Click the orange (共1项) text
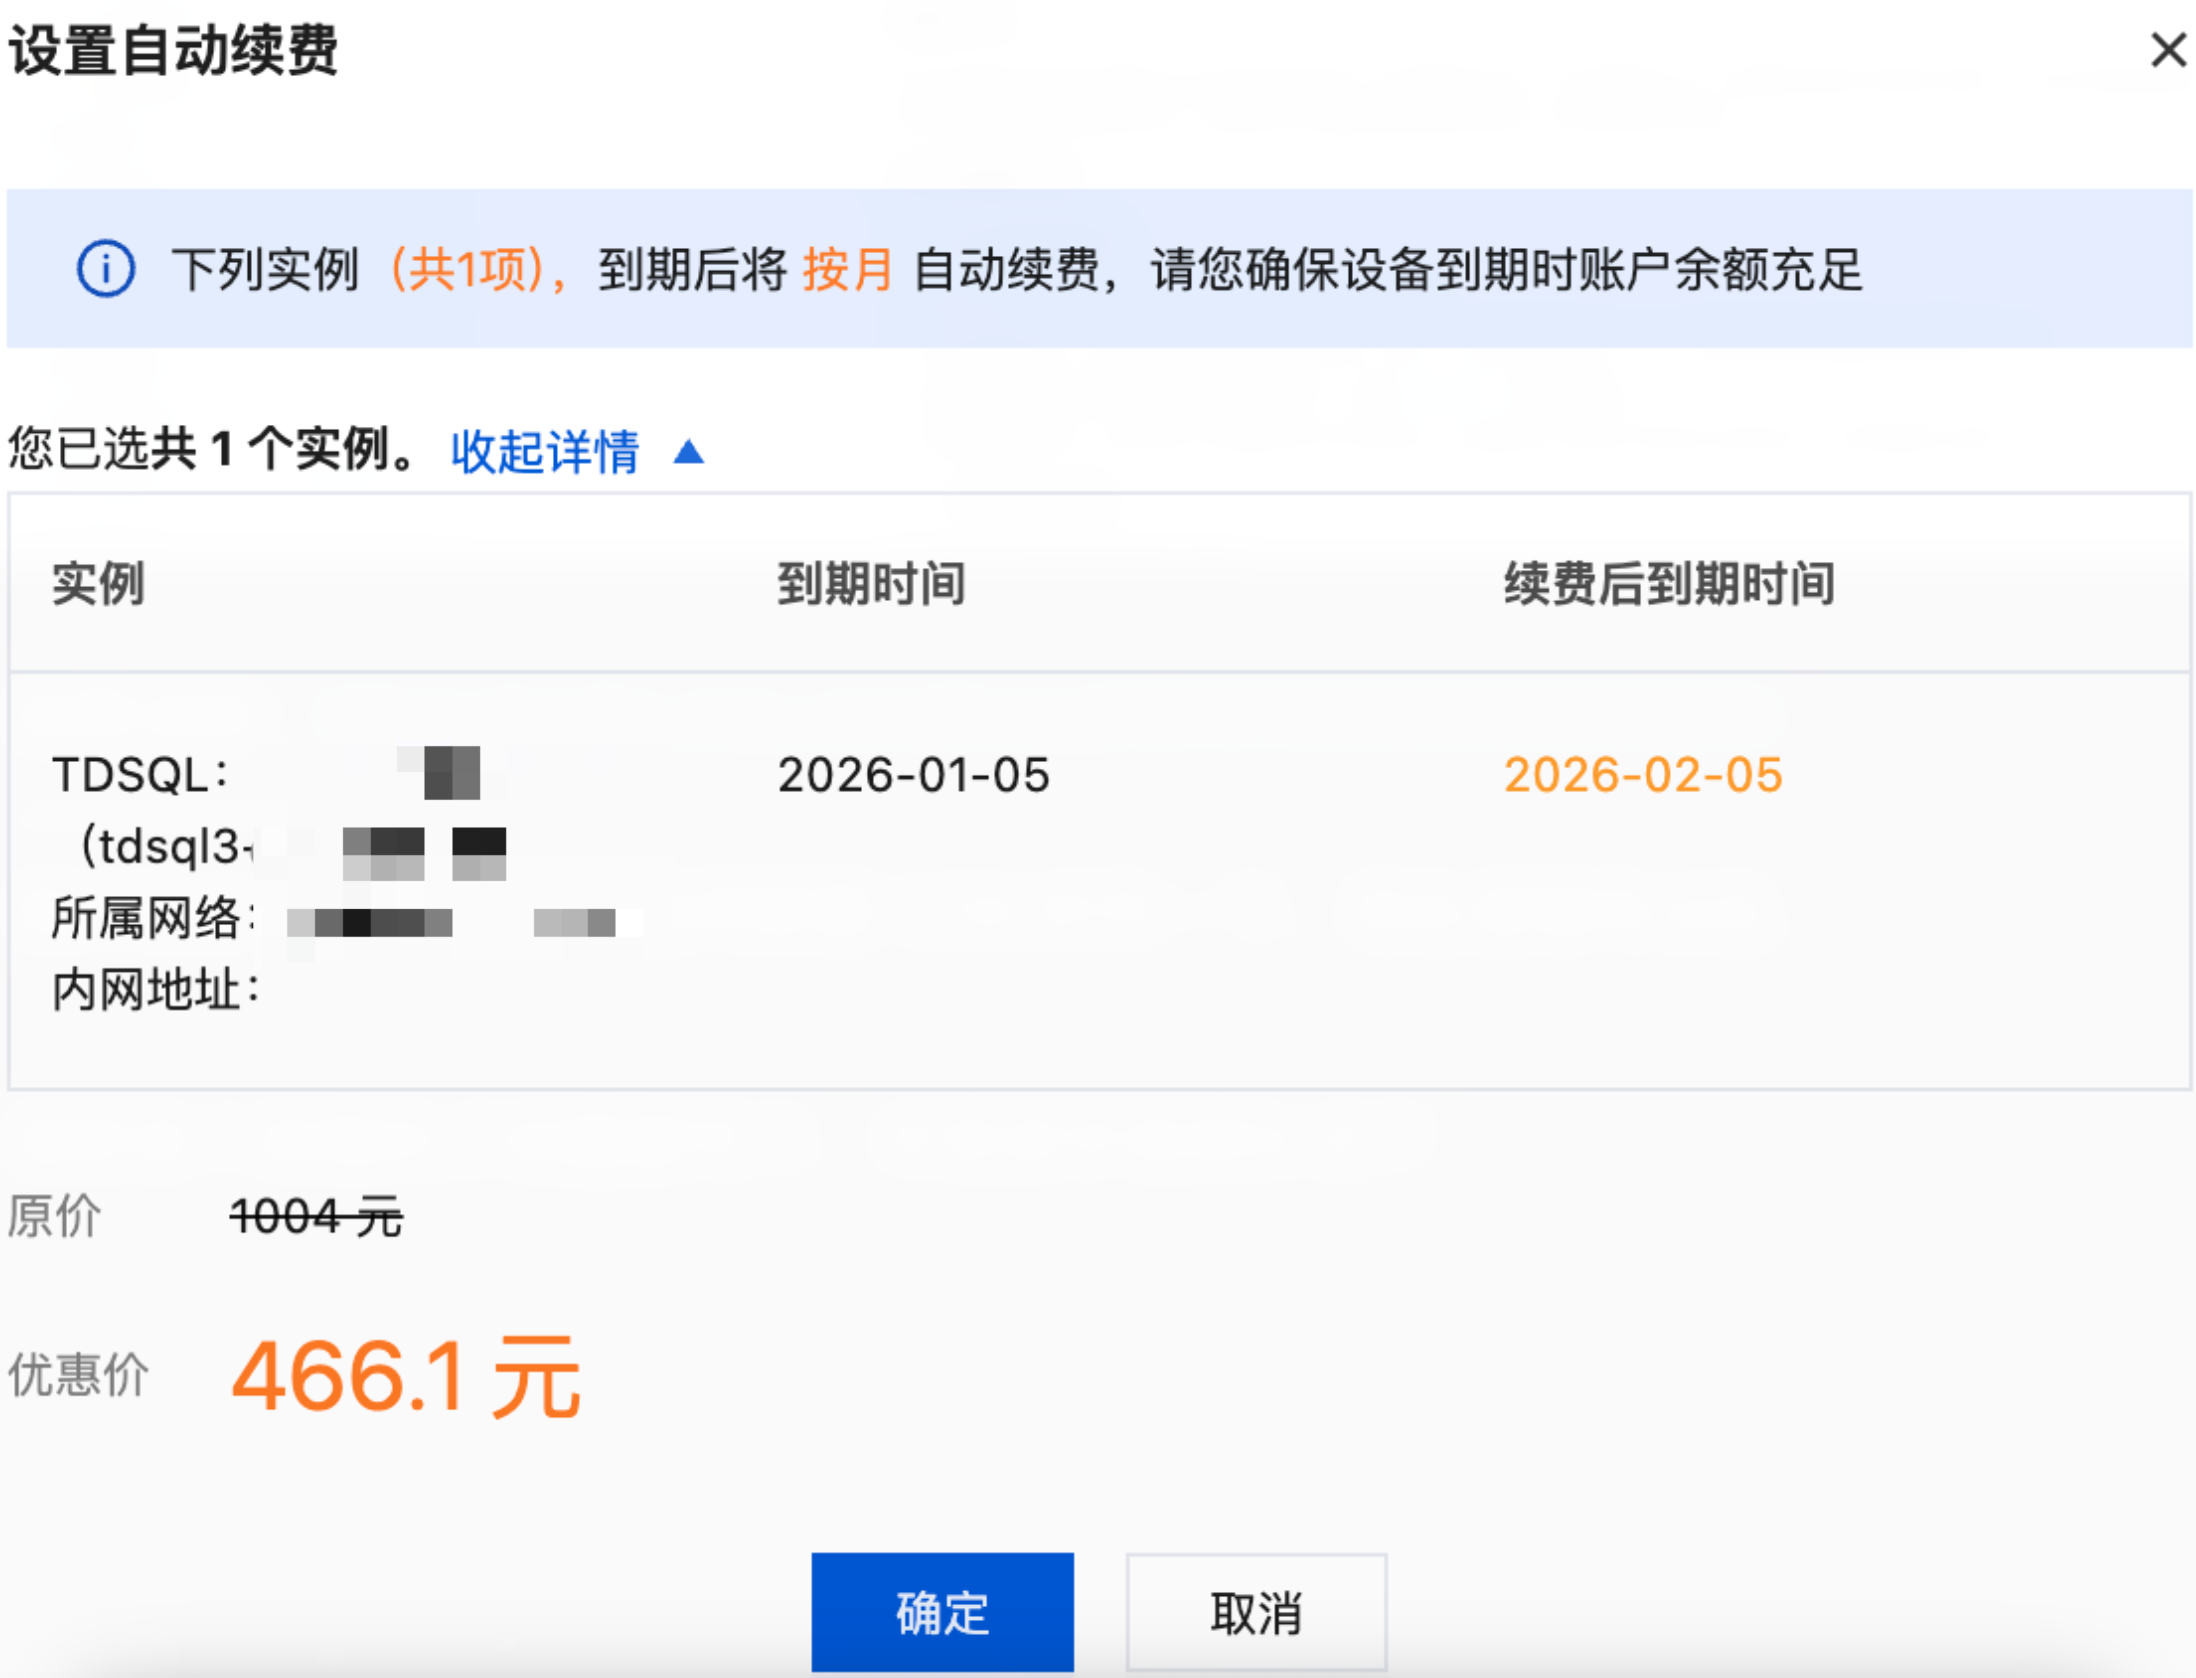This screenshot has width=2196, height=1678. coord(475,270)
